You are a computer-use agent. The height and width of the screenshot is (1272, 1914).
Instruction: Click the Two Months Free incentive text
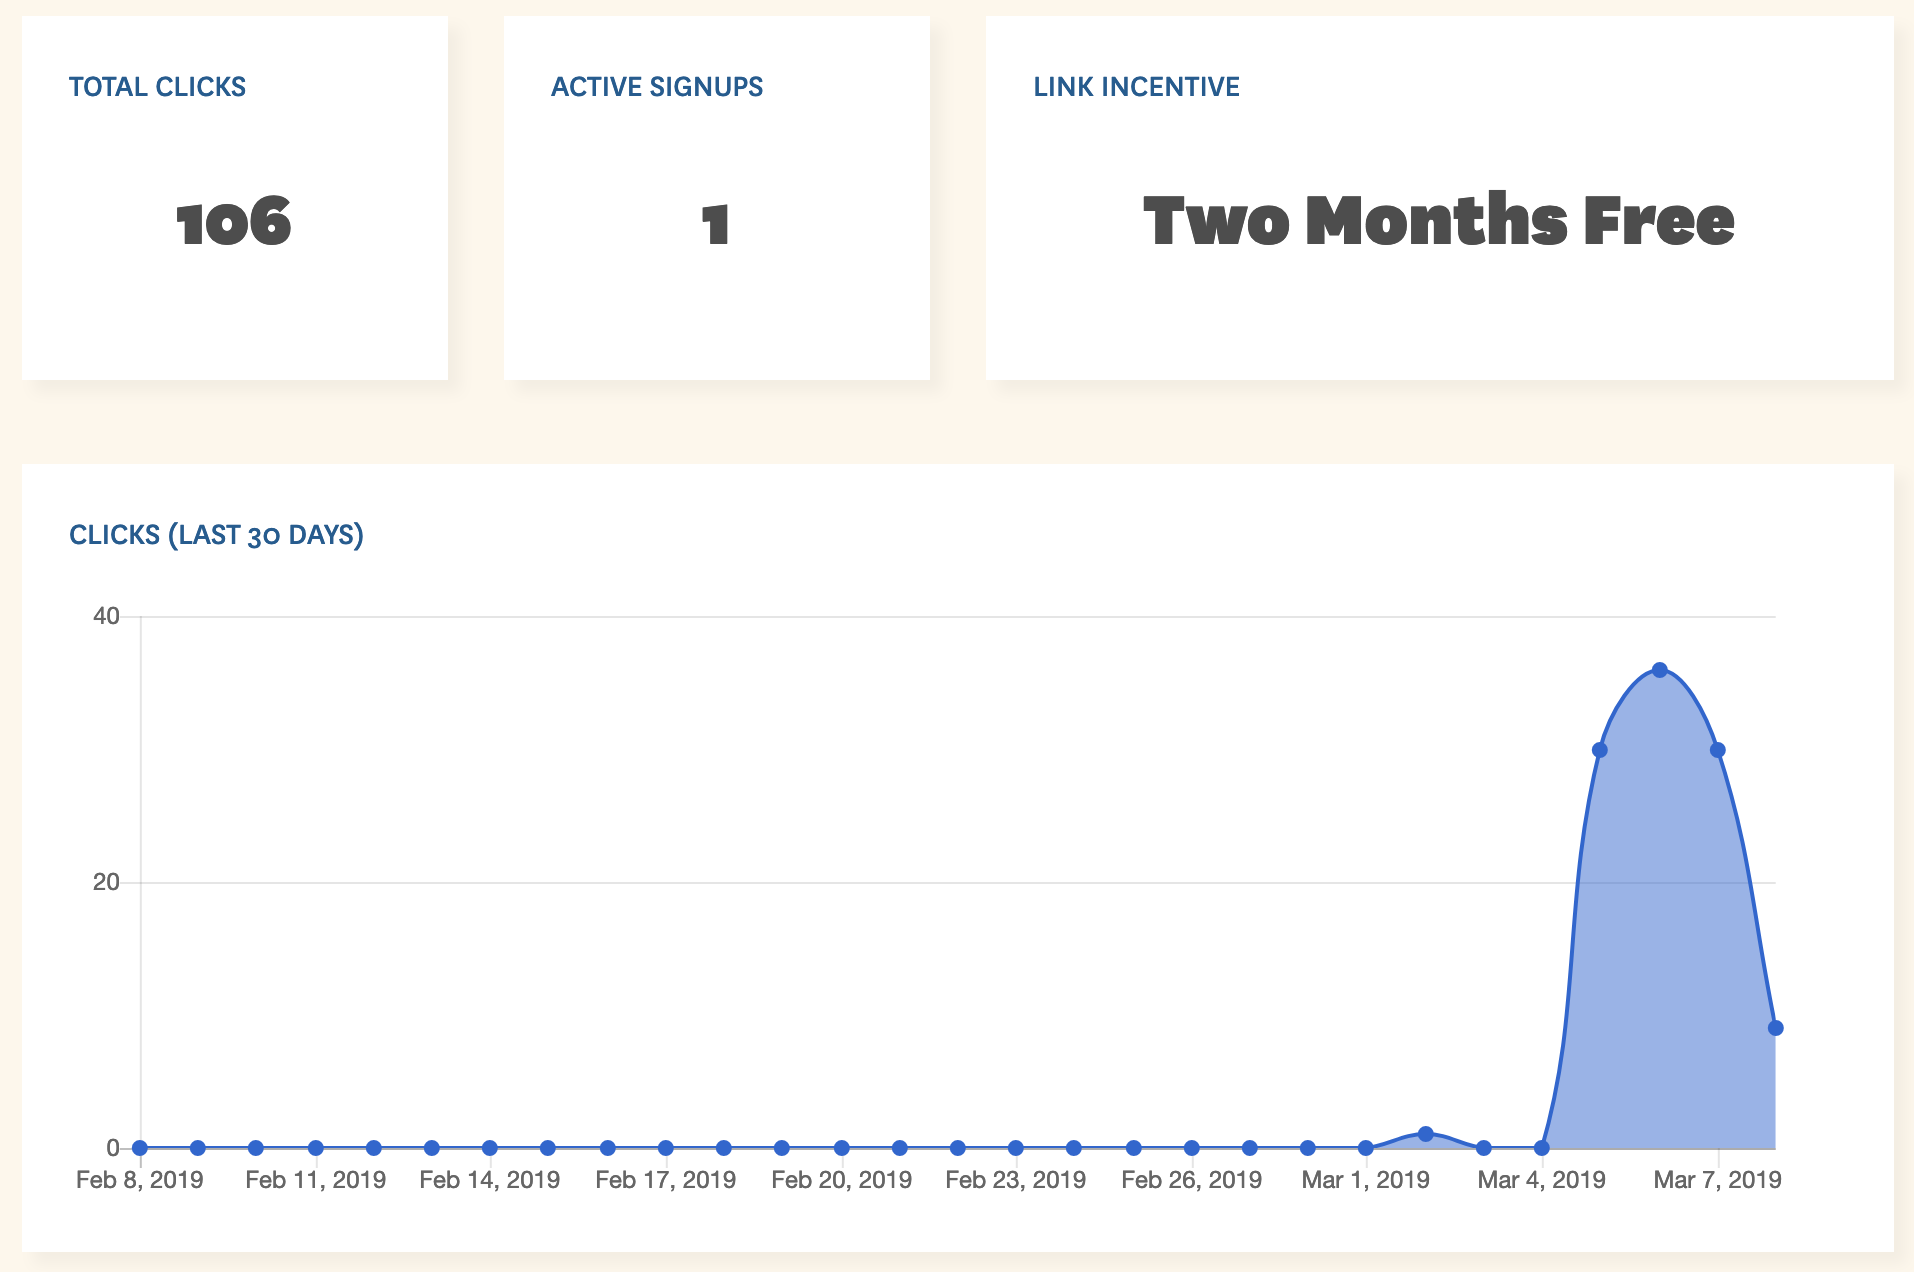coord(1439,221)
